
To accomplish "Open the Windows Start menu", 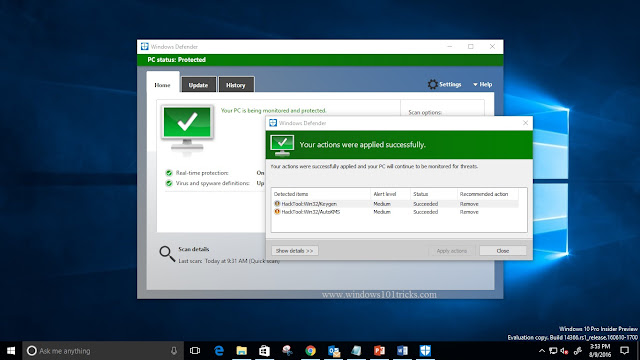I will [11, 351].
